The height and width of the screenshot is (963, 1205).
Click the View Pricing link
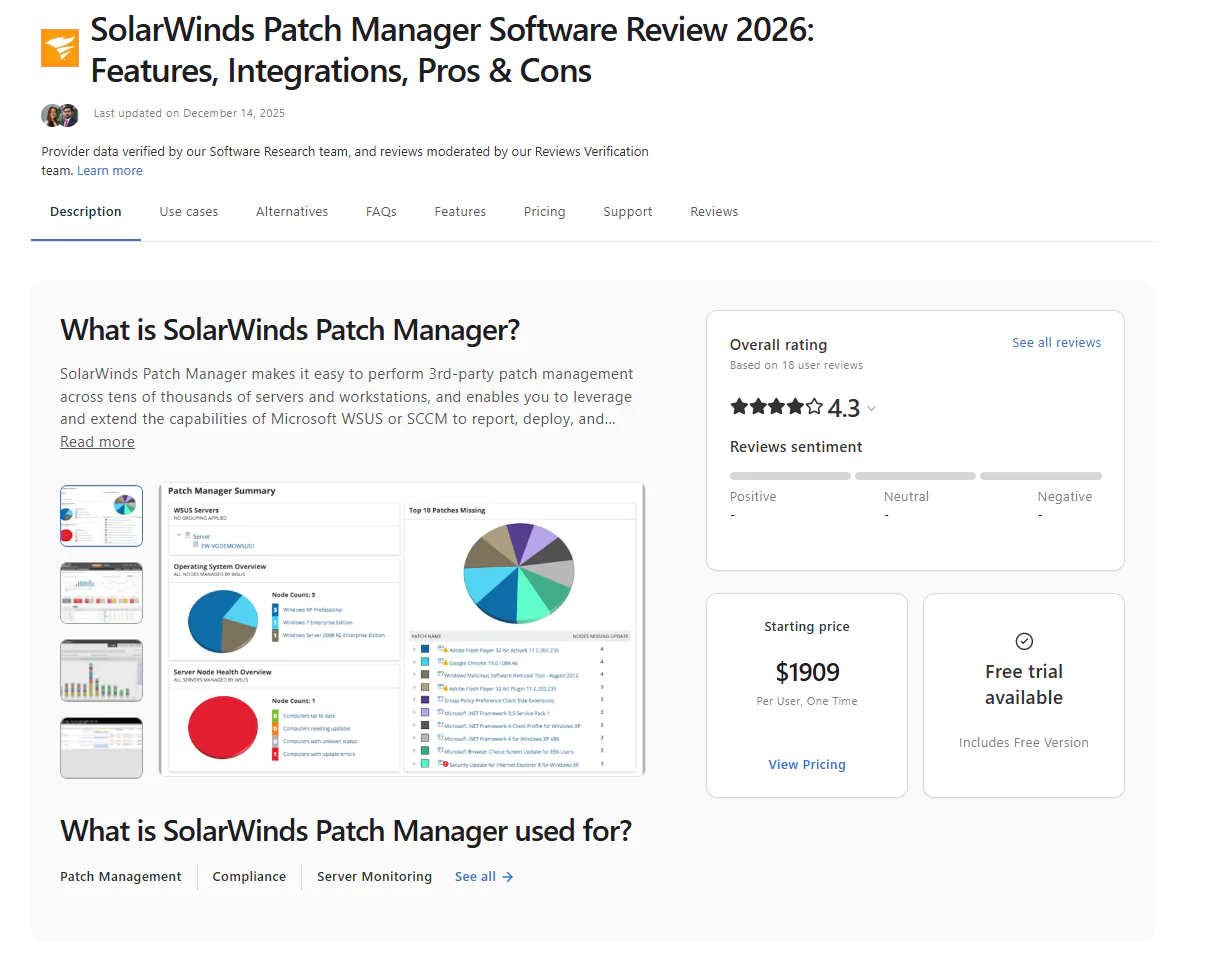click(x=807, y=764)
